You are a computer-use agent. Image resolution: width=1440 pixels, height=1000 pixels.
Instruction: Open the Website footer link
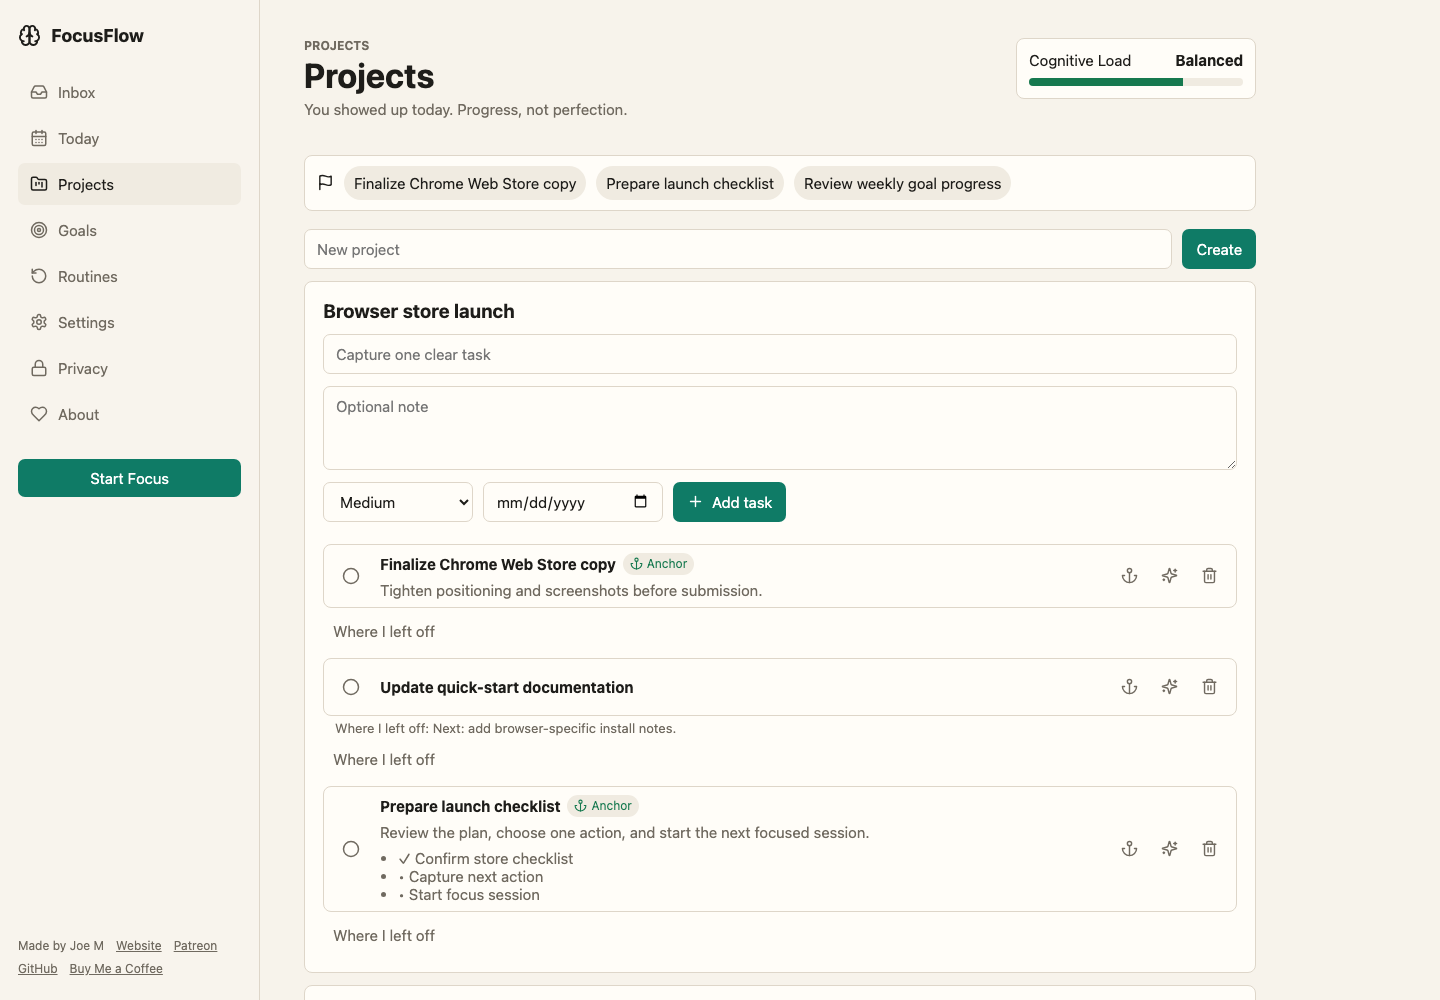coord(138,946)
